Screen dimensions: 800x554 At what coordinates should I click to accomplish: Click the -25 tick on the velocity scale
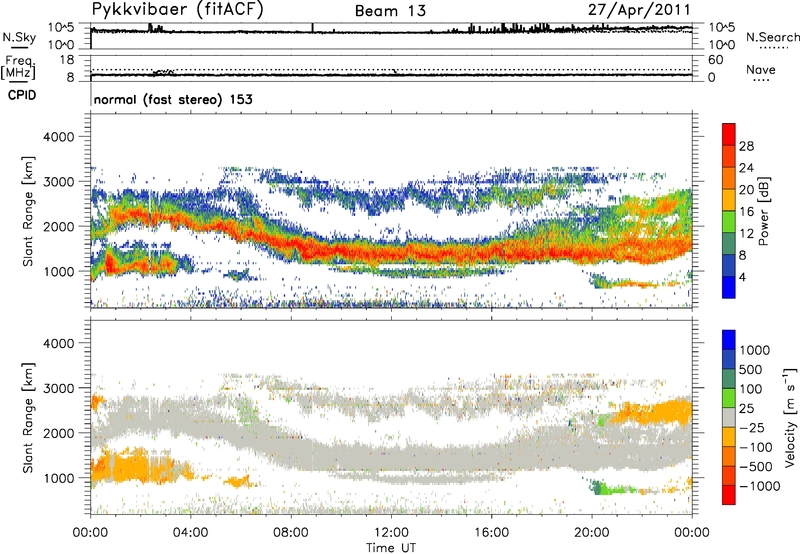752,427
